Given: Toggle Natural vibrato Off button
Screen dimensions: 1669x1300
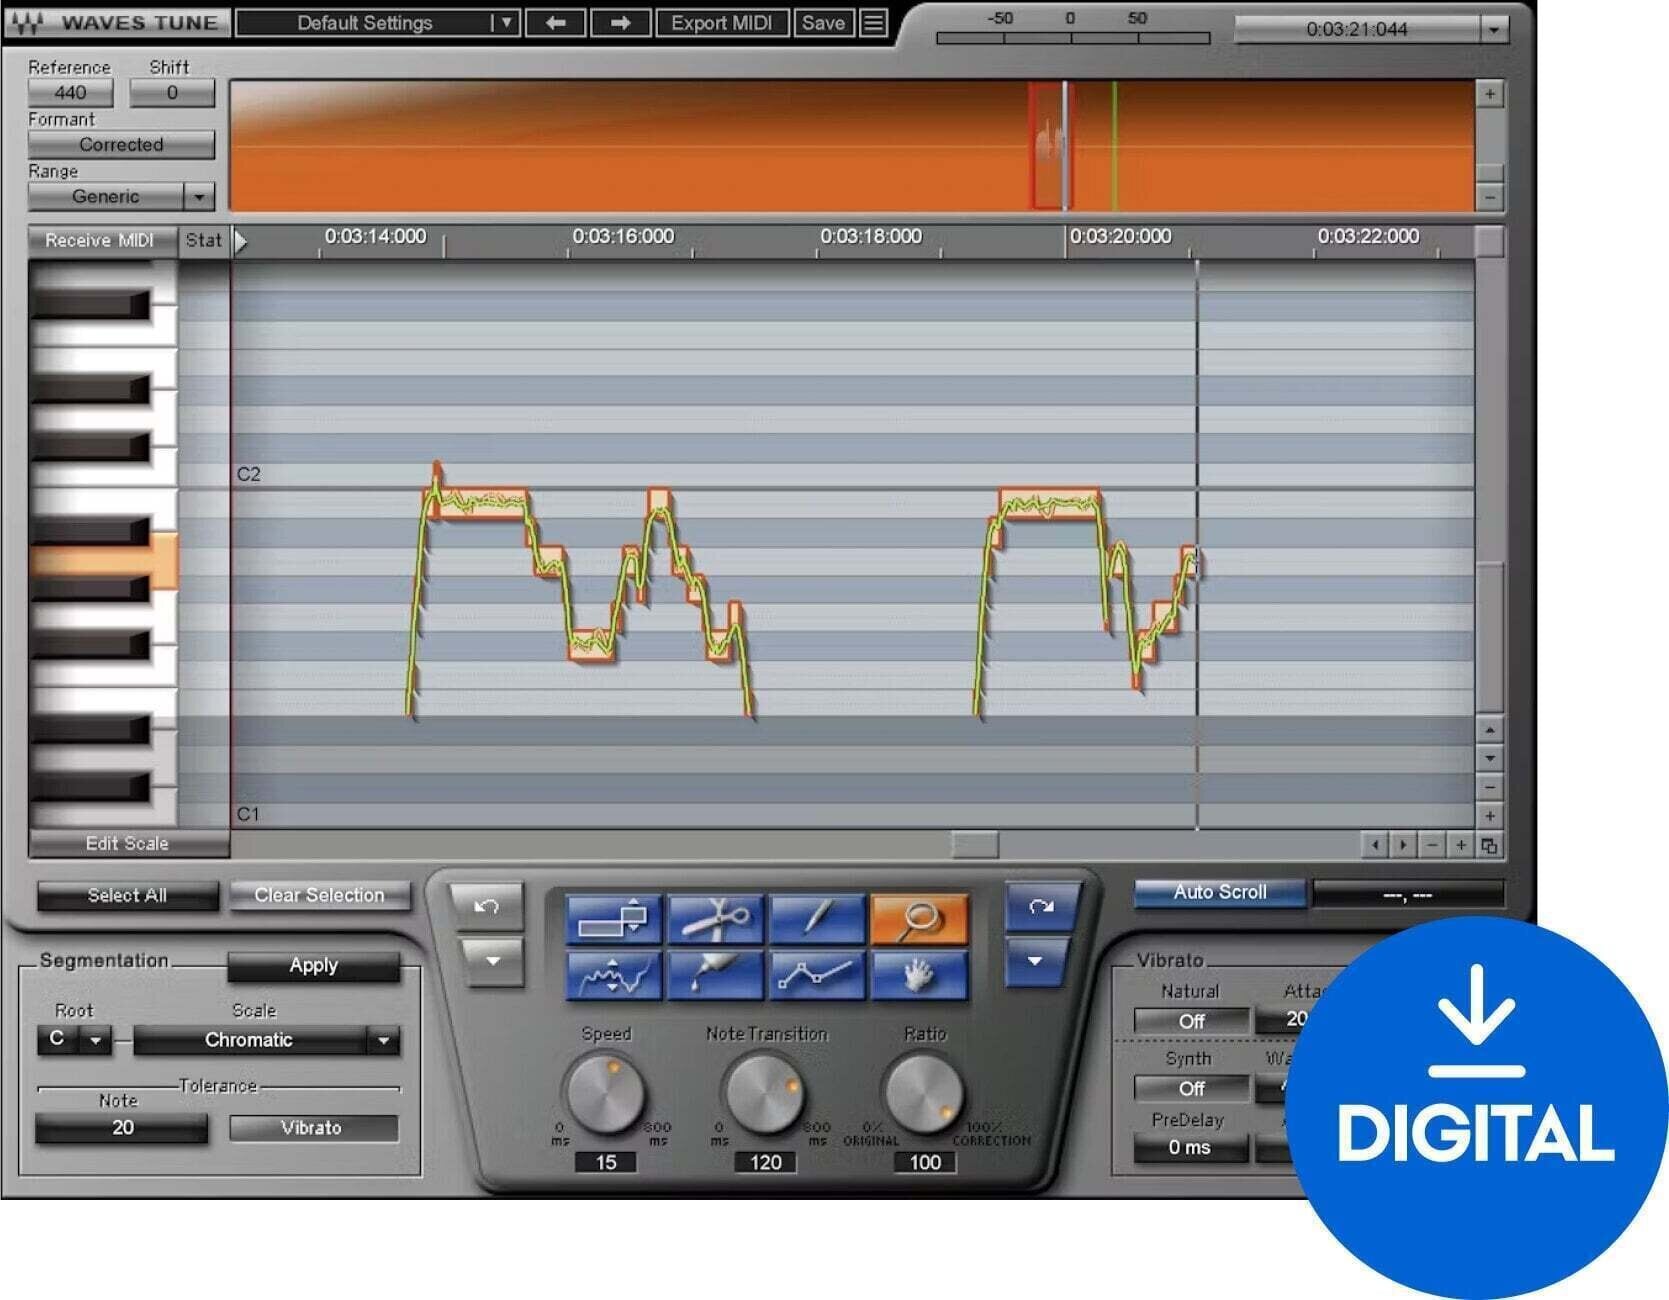Looking at the screenshot, I should click(1191, 1021).
